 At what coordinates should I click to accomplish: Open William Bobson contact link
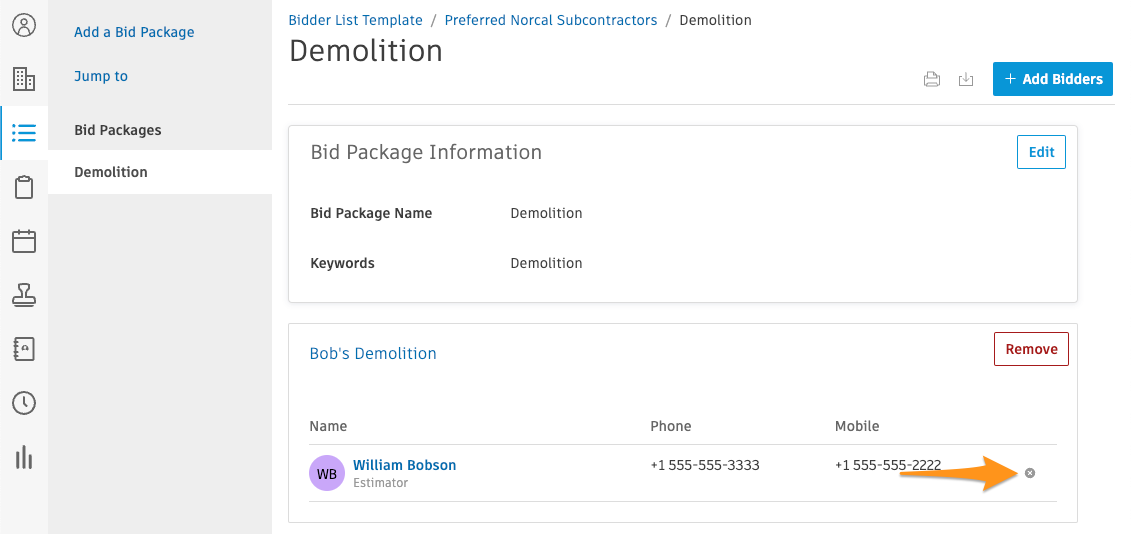[405, 465]
